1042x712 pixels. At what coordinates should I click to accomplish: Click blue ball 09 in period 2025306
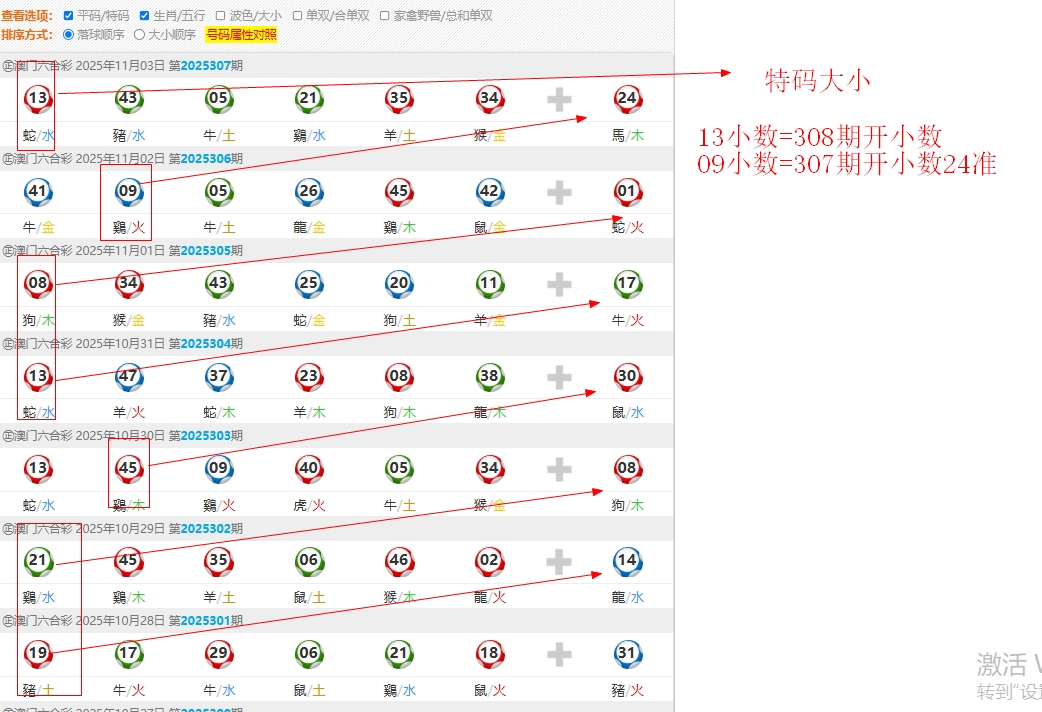point(128,191)
